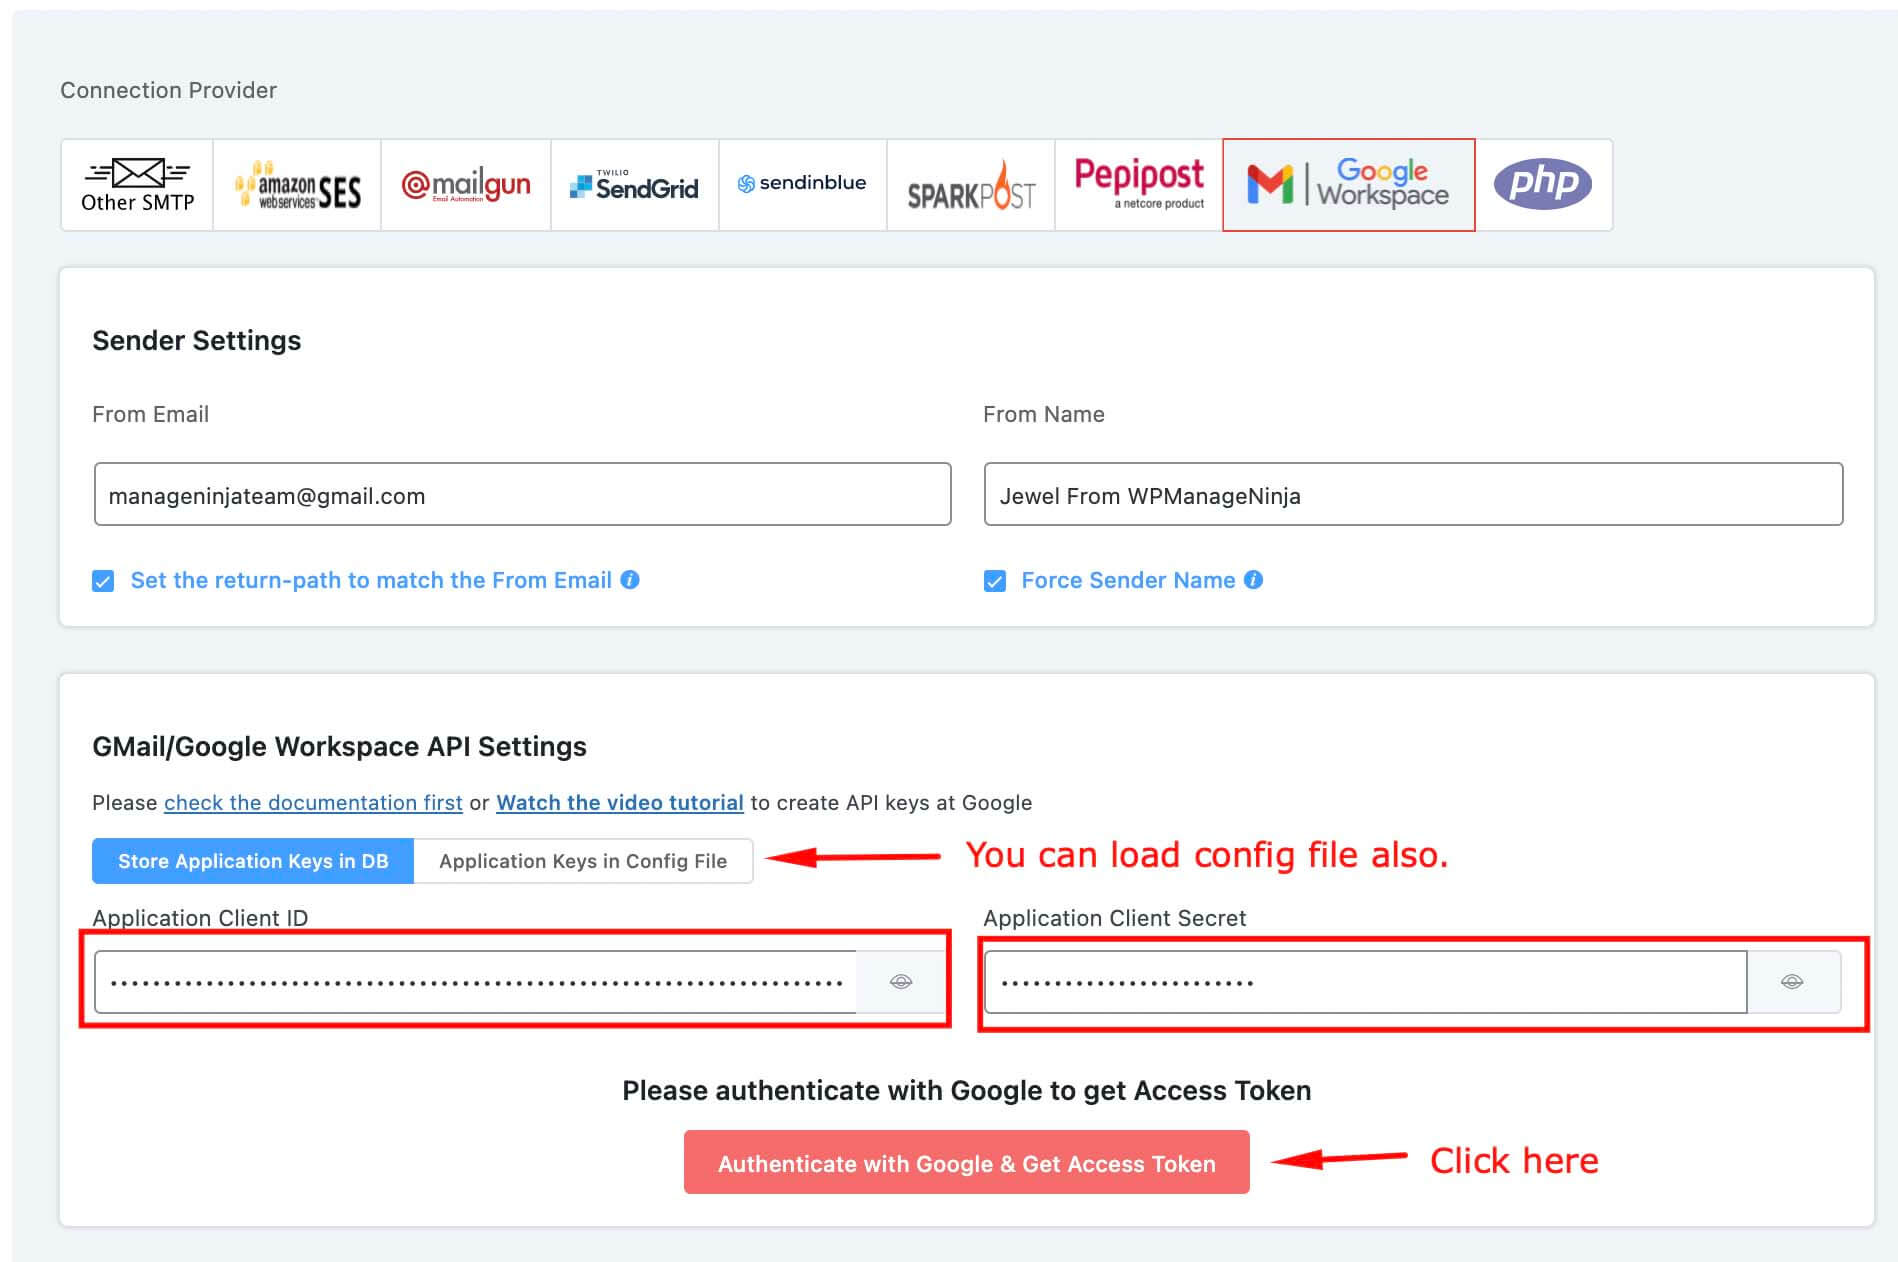Select the Store Application Keys in DB tab
1898x1262 pixels.
pos(252,861)
